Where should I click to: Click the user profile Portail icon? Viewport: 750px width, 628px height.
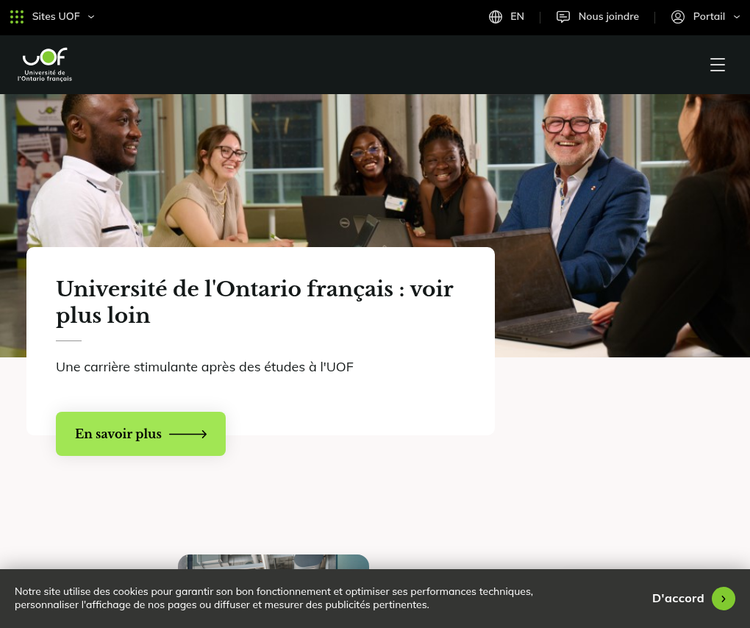point(678,17)
